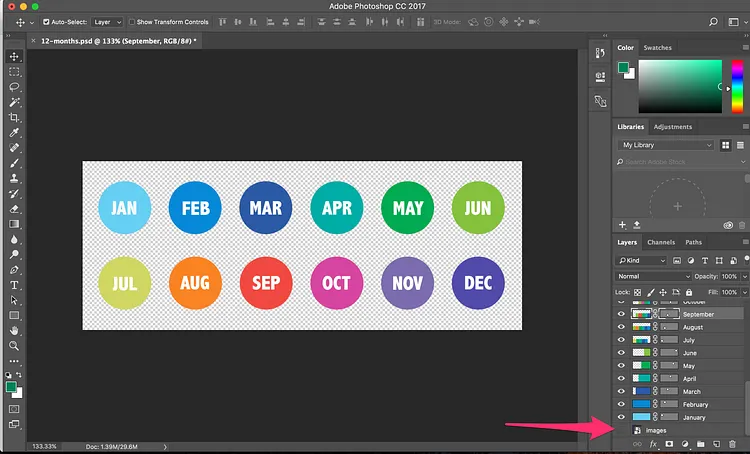Open the Libraries tab
Image resolution: width=750 pixels, height=454 pixels.
[630, 127]
